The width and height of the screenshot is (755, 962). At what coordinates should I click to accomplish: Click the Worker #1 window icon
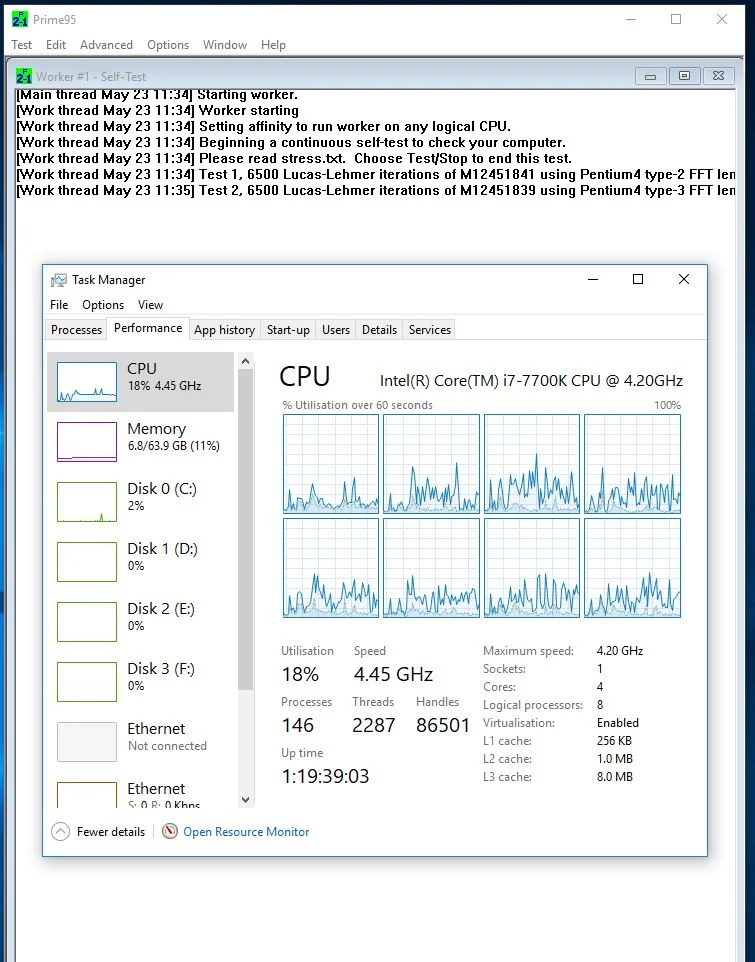point(24,76)
